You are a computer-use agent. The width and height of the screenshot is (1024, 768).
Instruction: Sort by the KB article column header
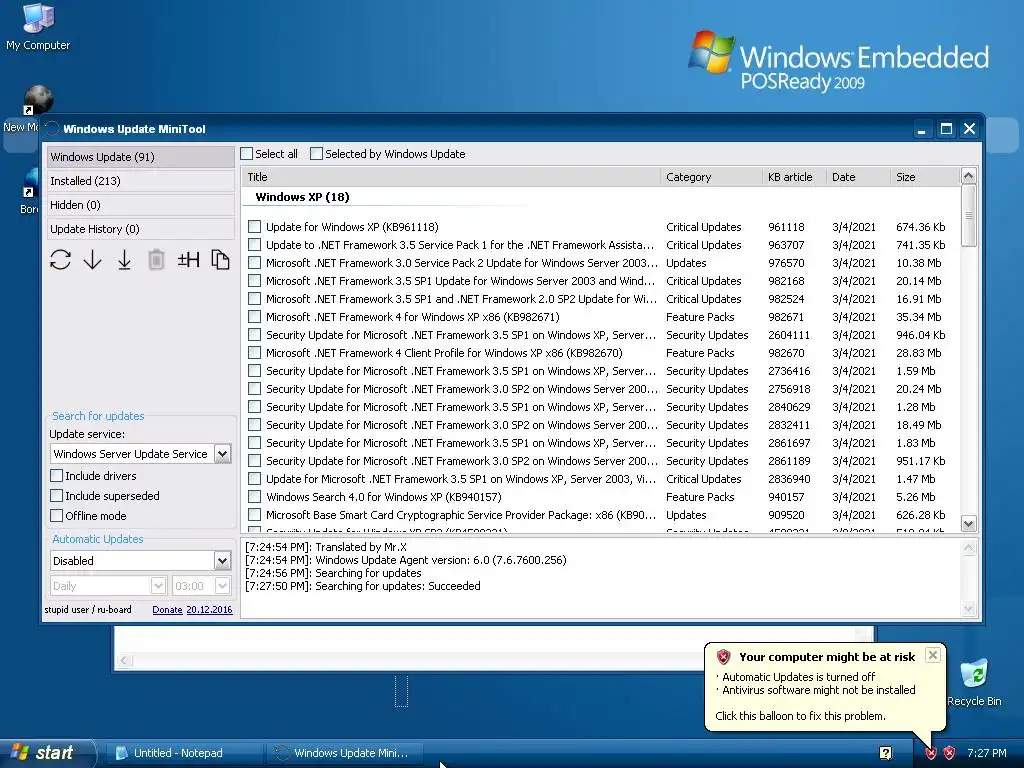(x=794, y=177)
